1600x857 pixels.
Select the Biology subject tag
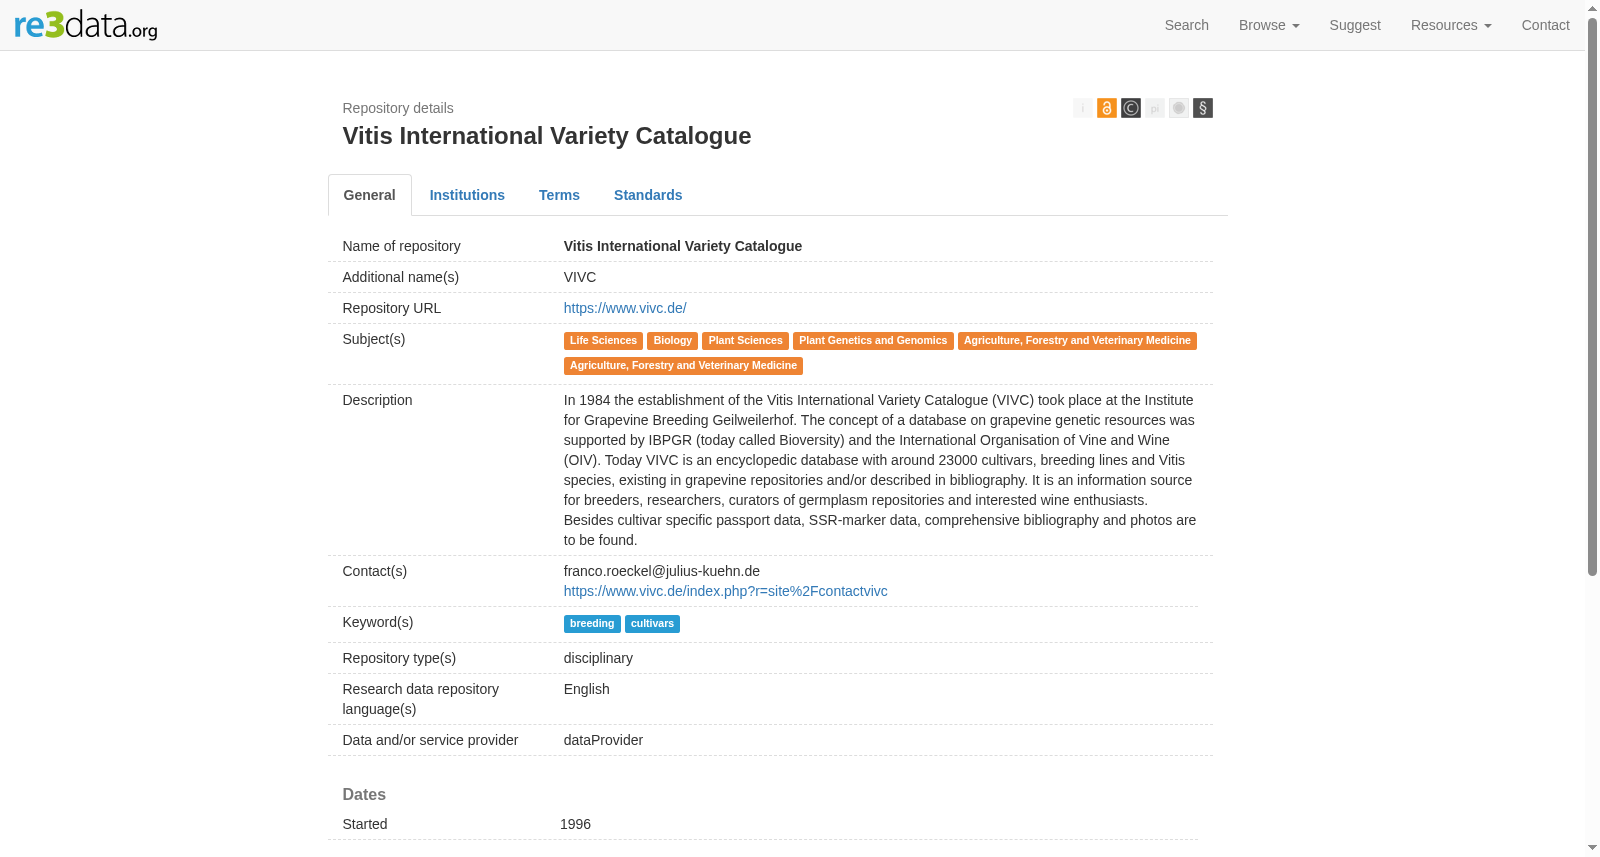coord(672,341)
